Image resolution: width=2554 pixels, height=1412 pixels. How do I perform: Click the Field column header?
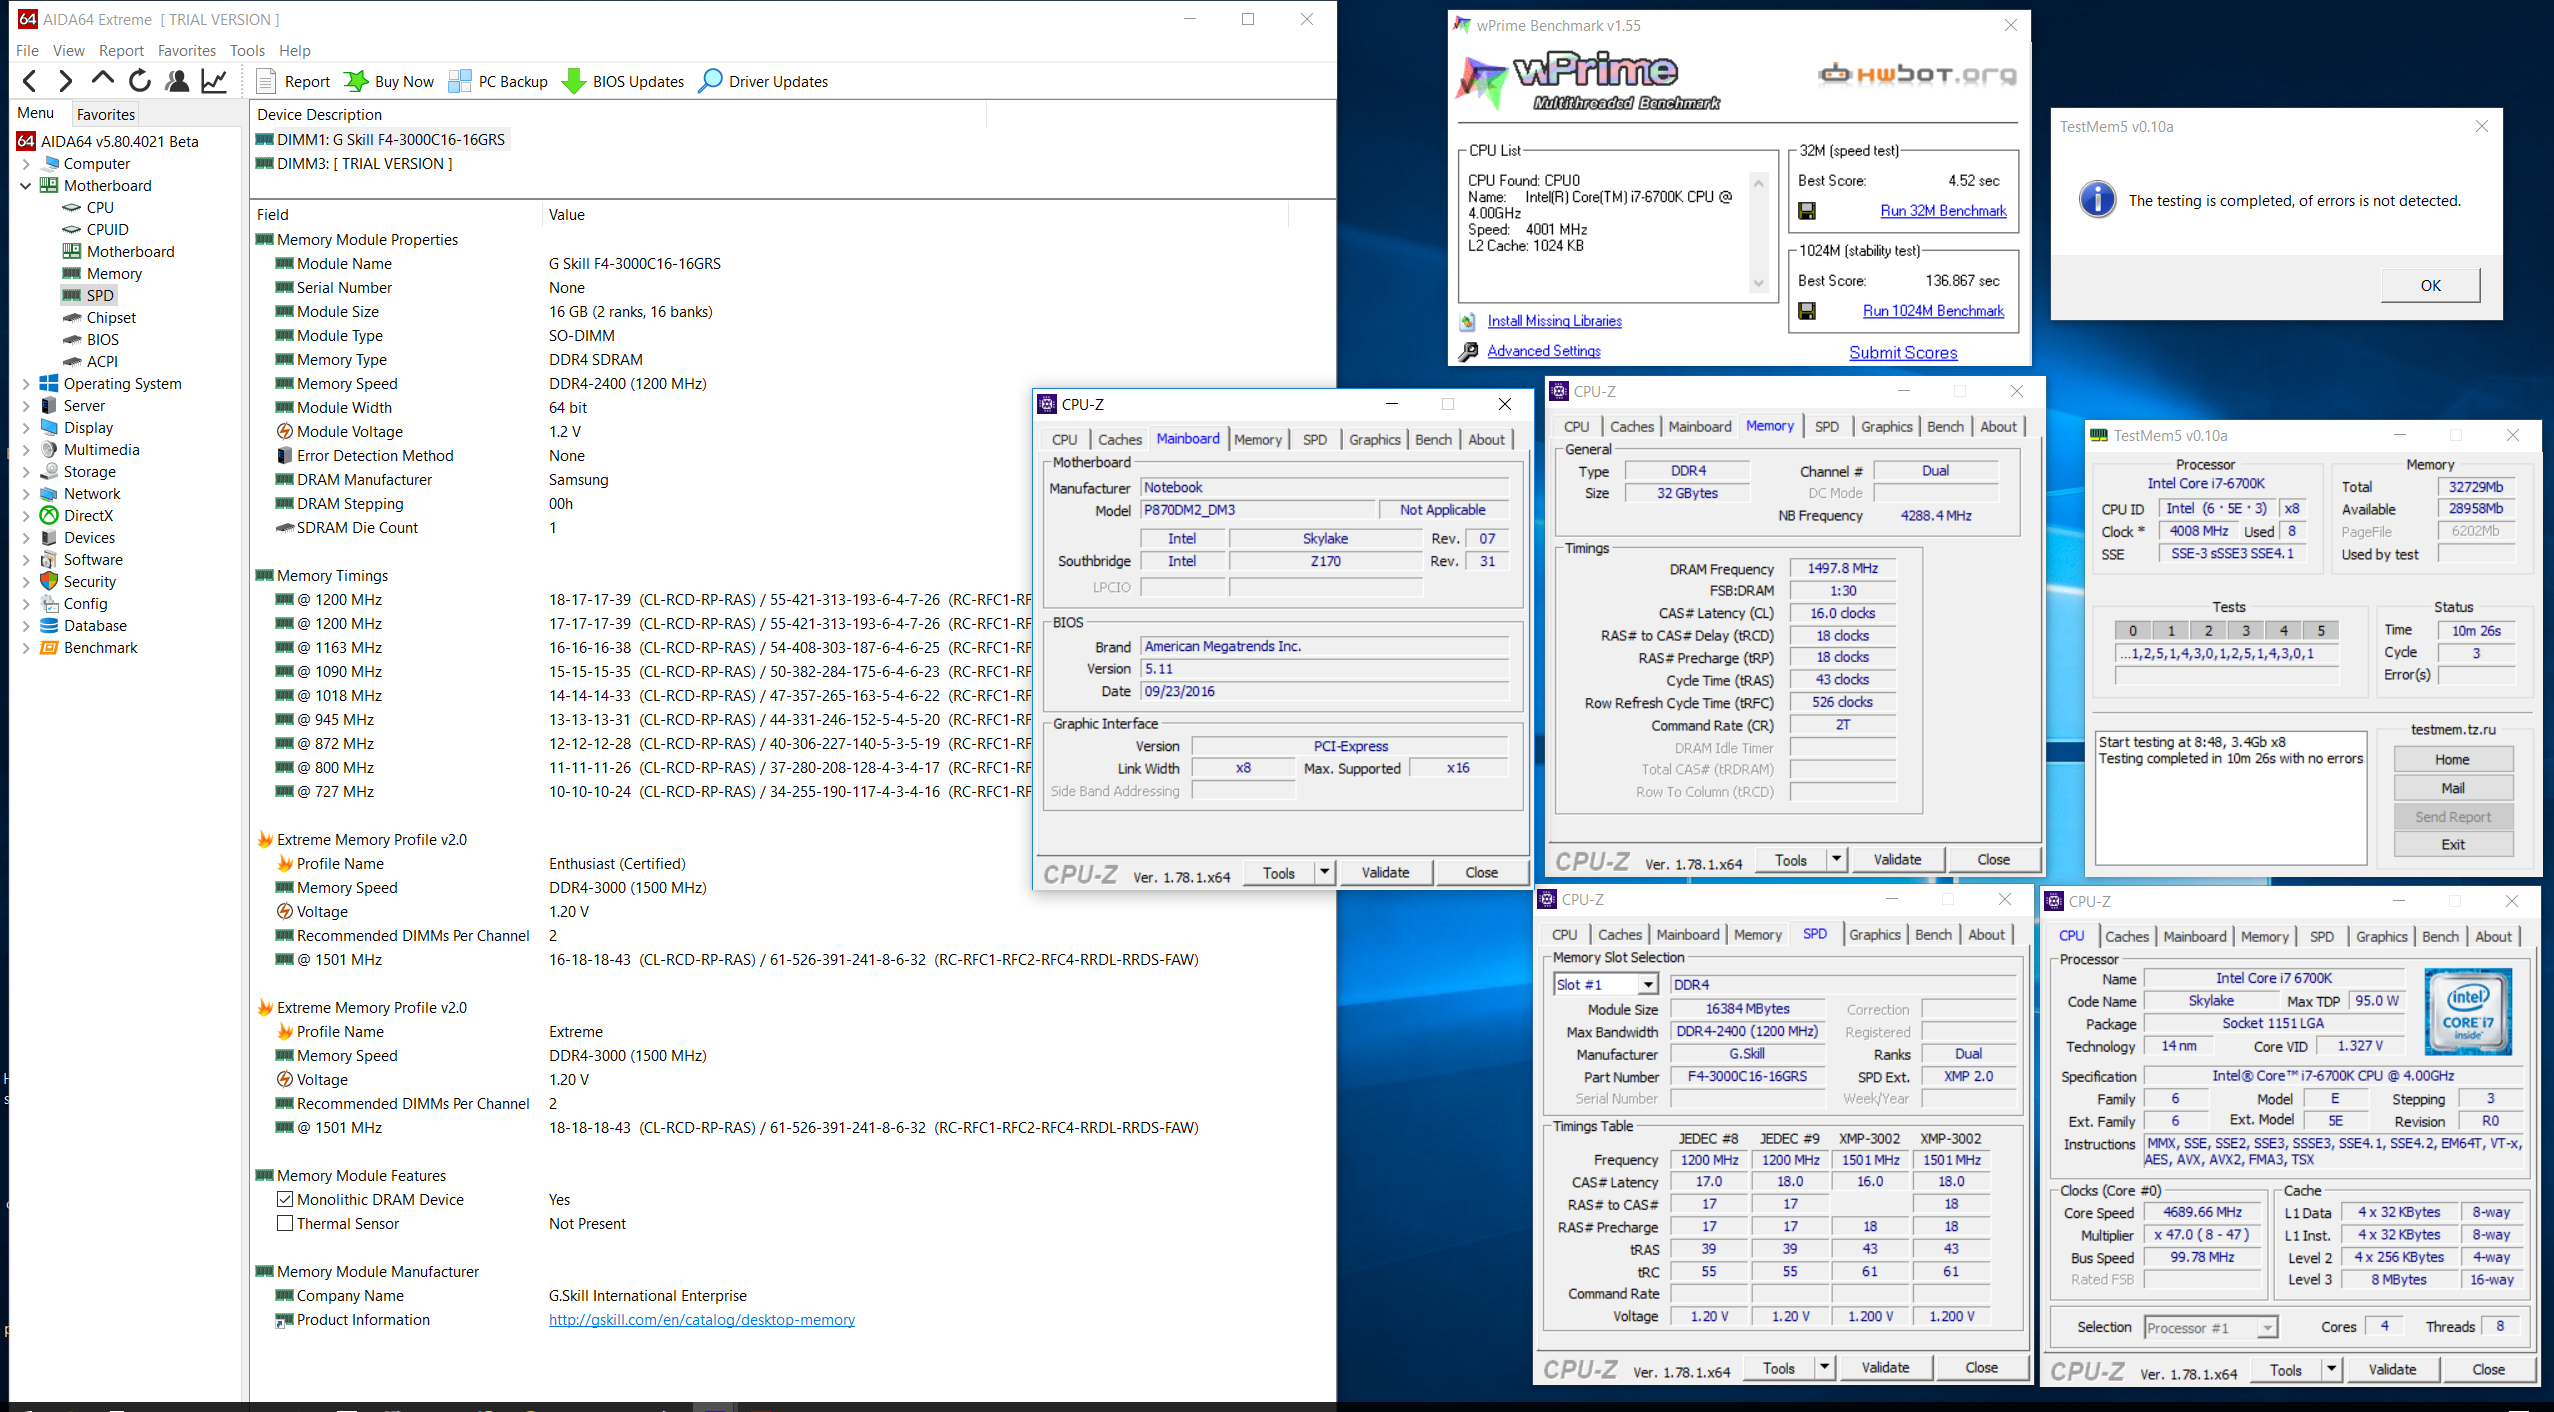coord(395,215)
